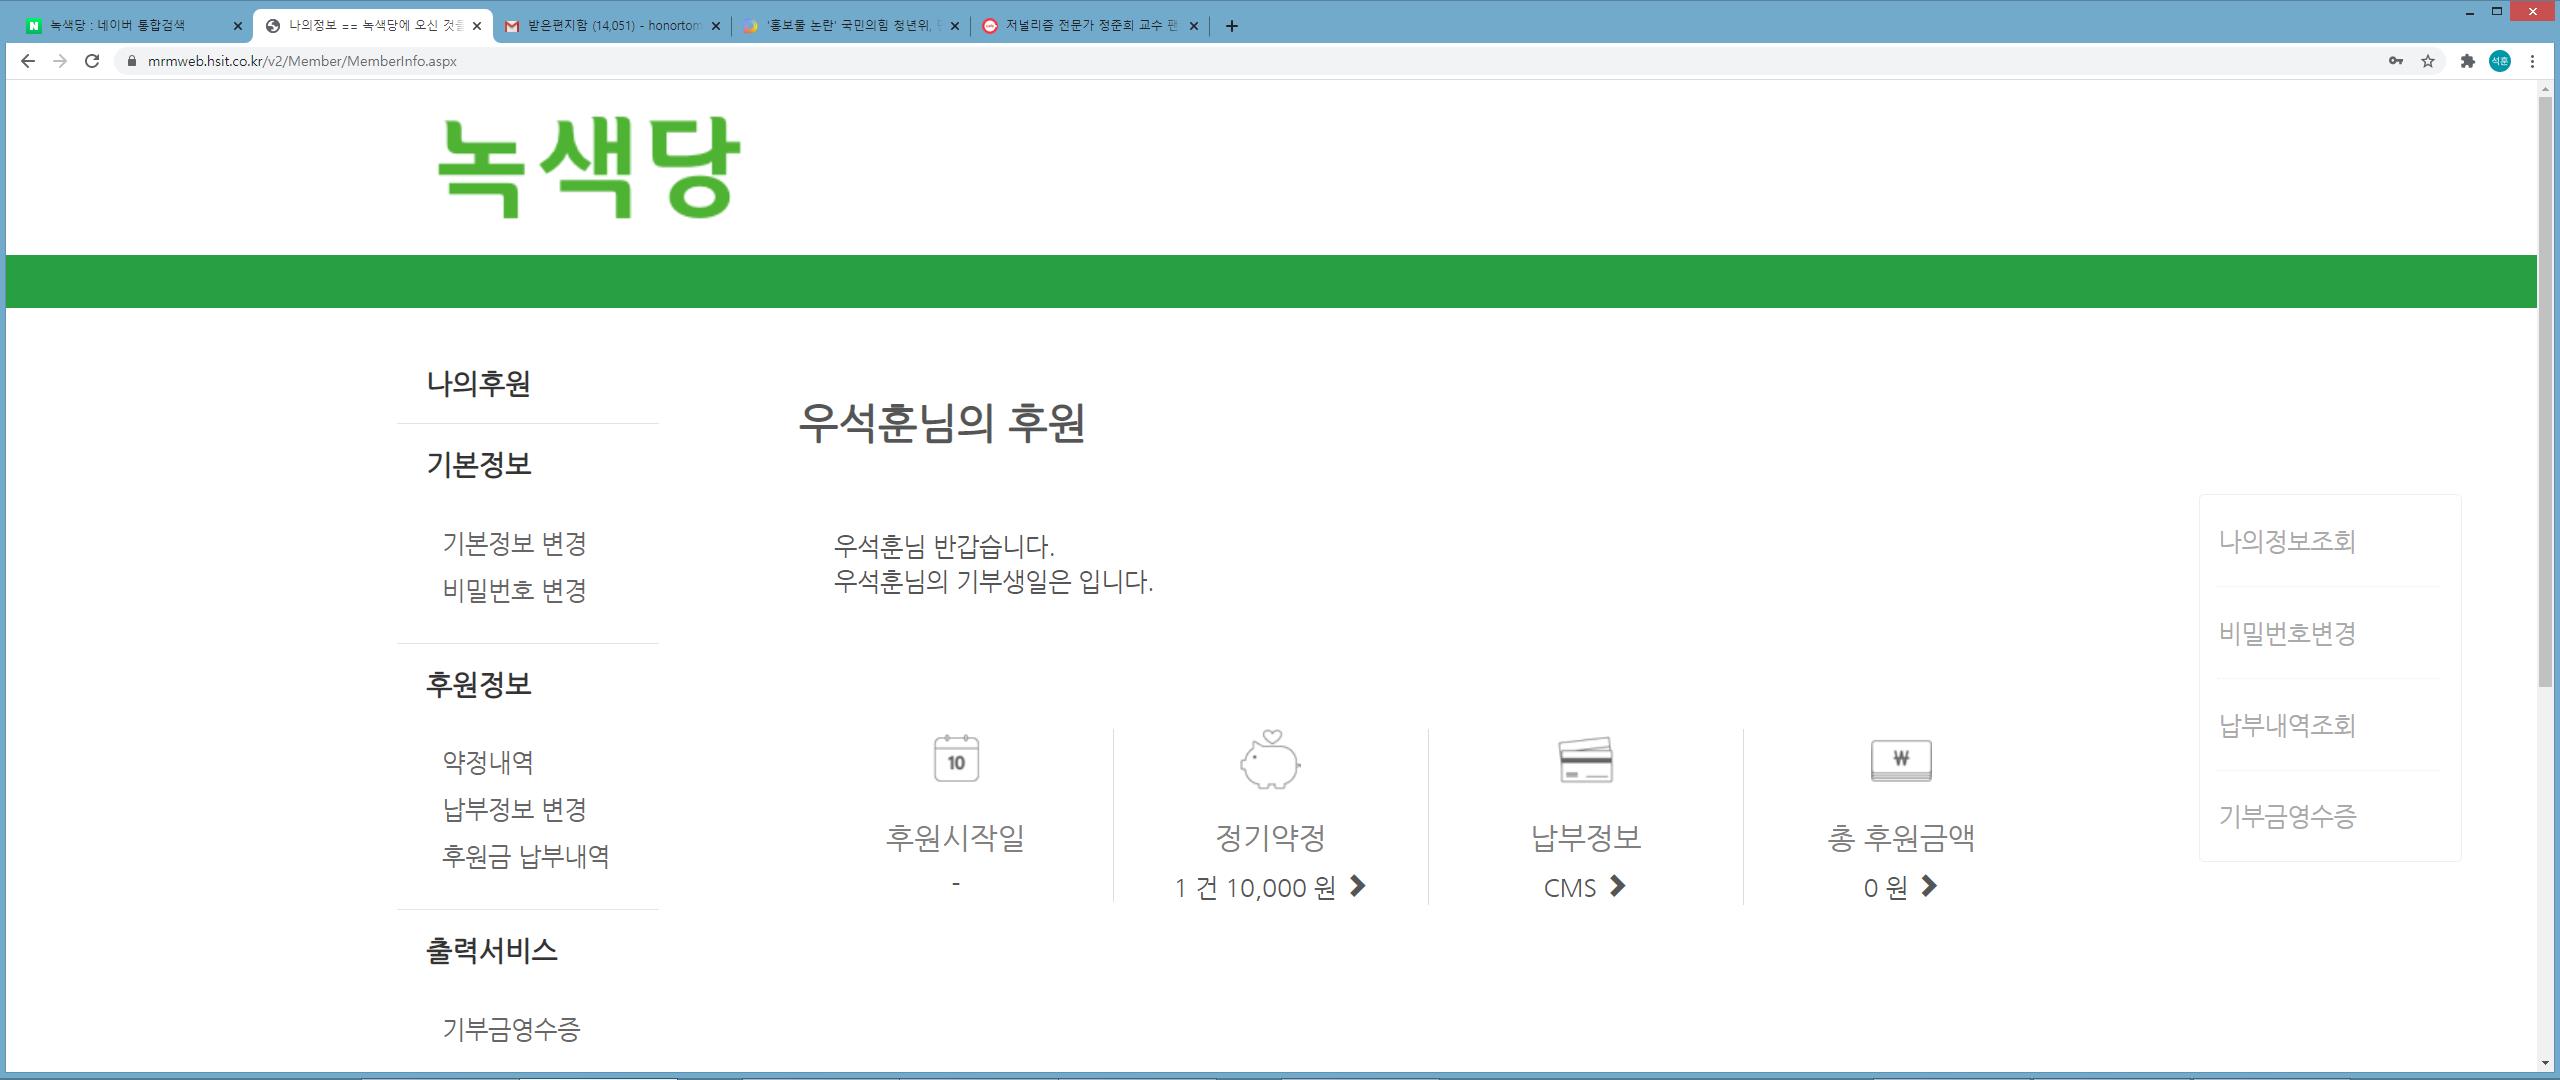Open the 기본정보 변경 sidebar link
This screenshot has width=2560, height=1080.
click(x=514, y=543)
